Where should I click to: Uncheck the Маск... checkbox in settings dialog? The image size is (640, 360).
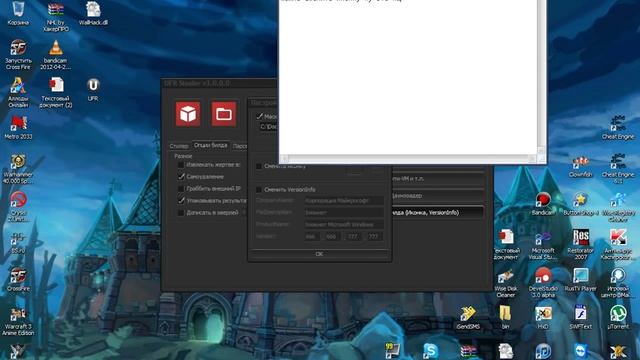point(259,116)
